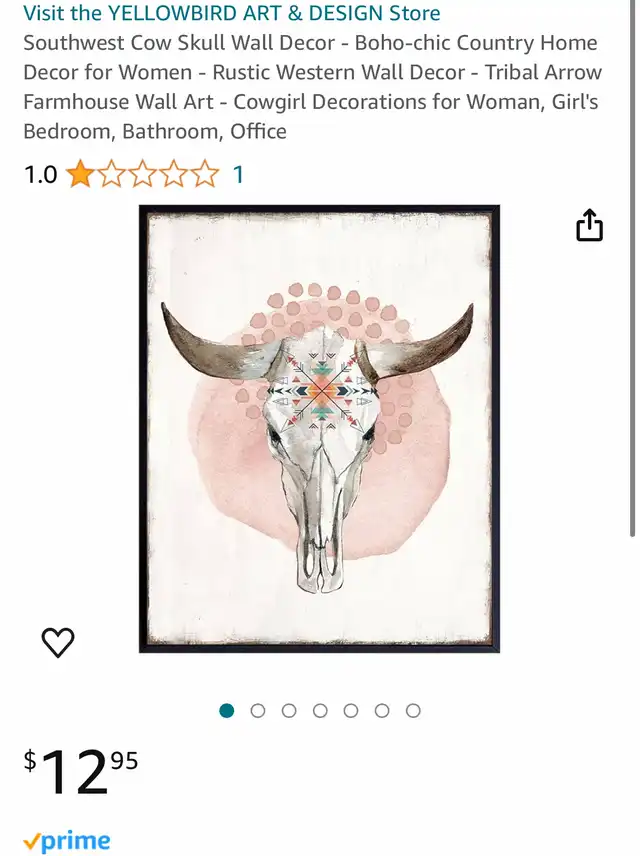Screen dimensions: 640x856
Task: Click the fourth empty rating star
Action: tap(174, 174)
